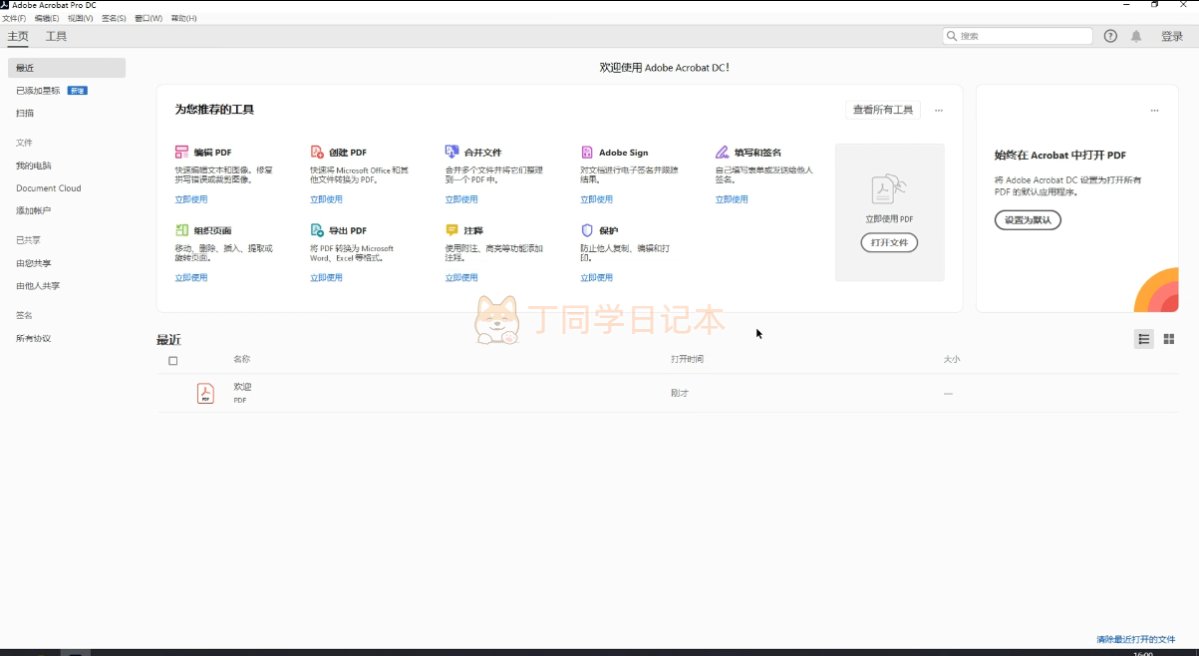Open the Adobe Sign tool icon
This screenshot has width=1199, height=656.
[587, 152]
